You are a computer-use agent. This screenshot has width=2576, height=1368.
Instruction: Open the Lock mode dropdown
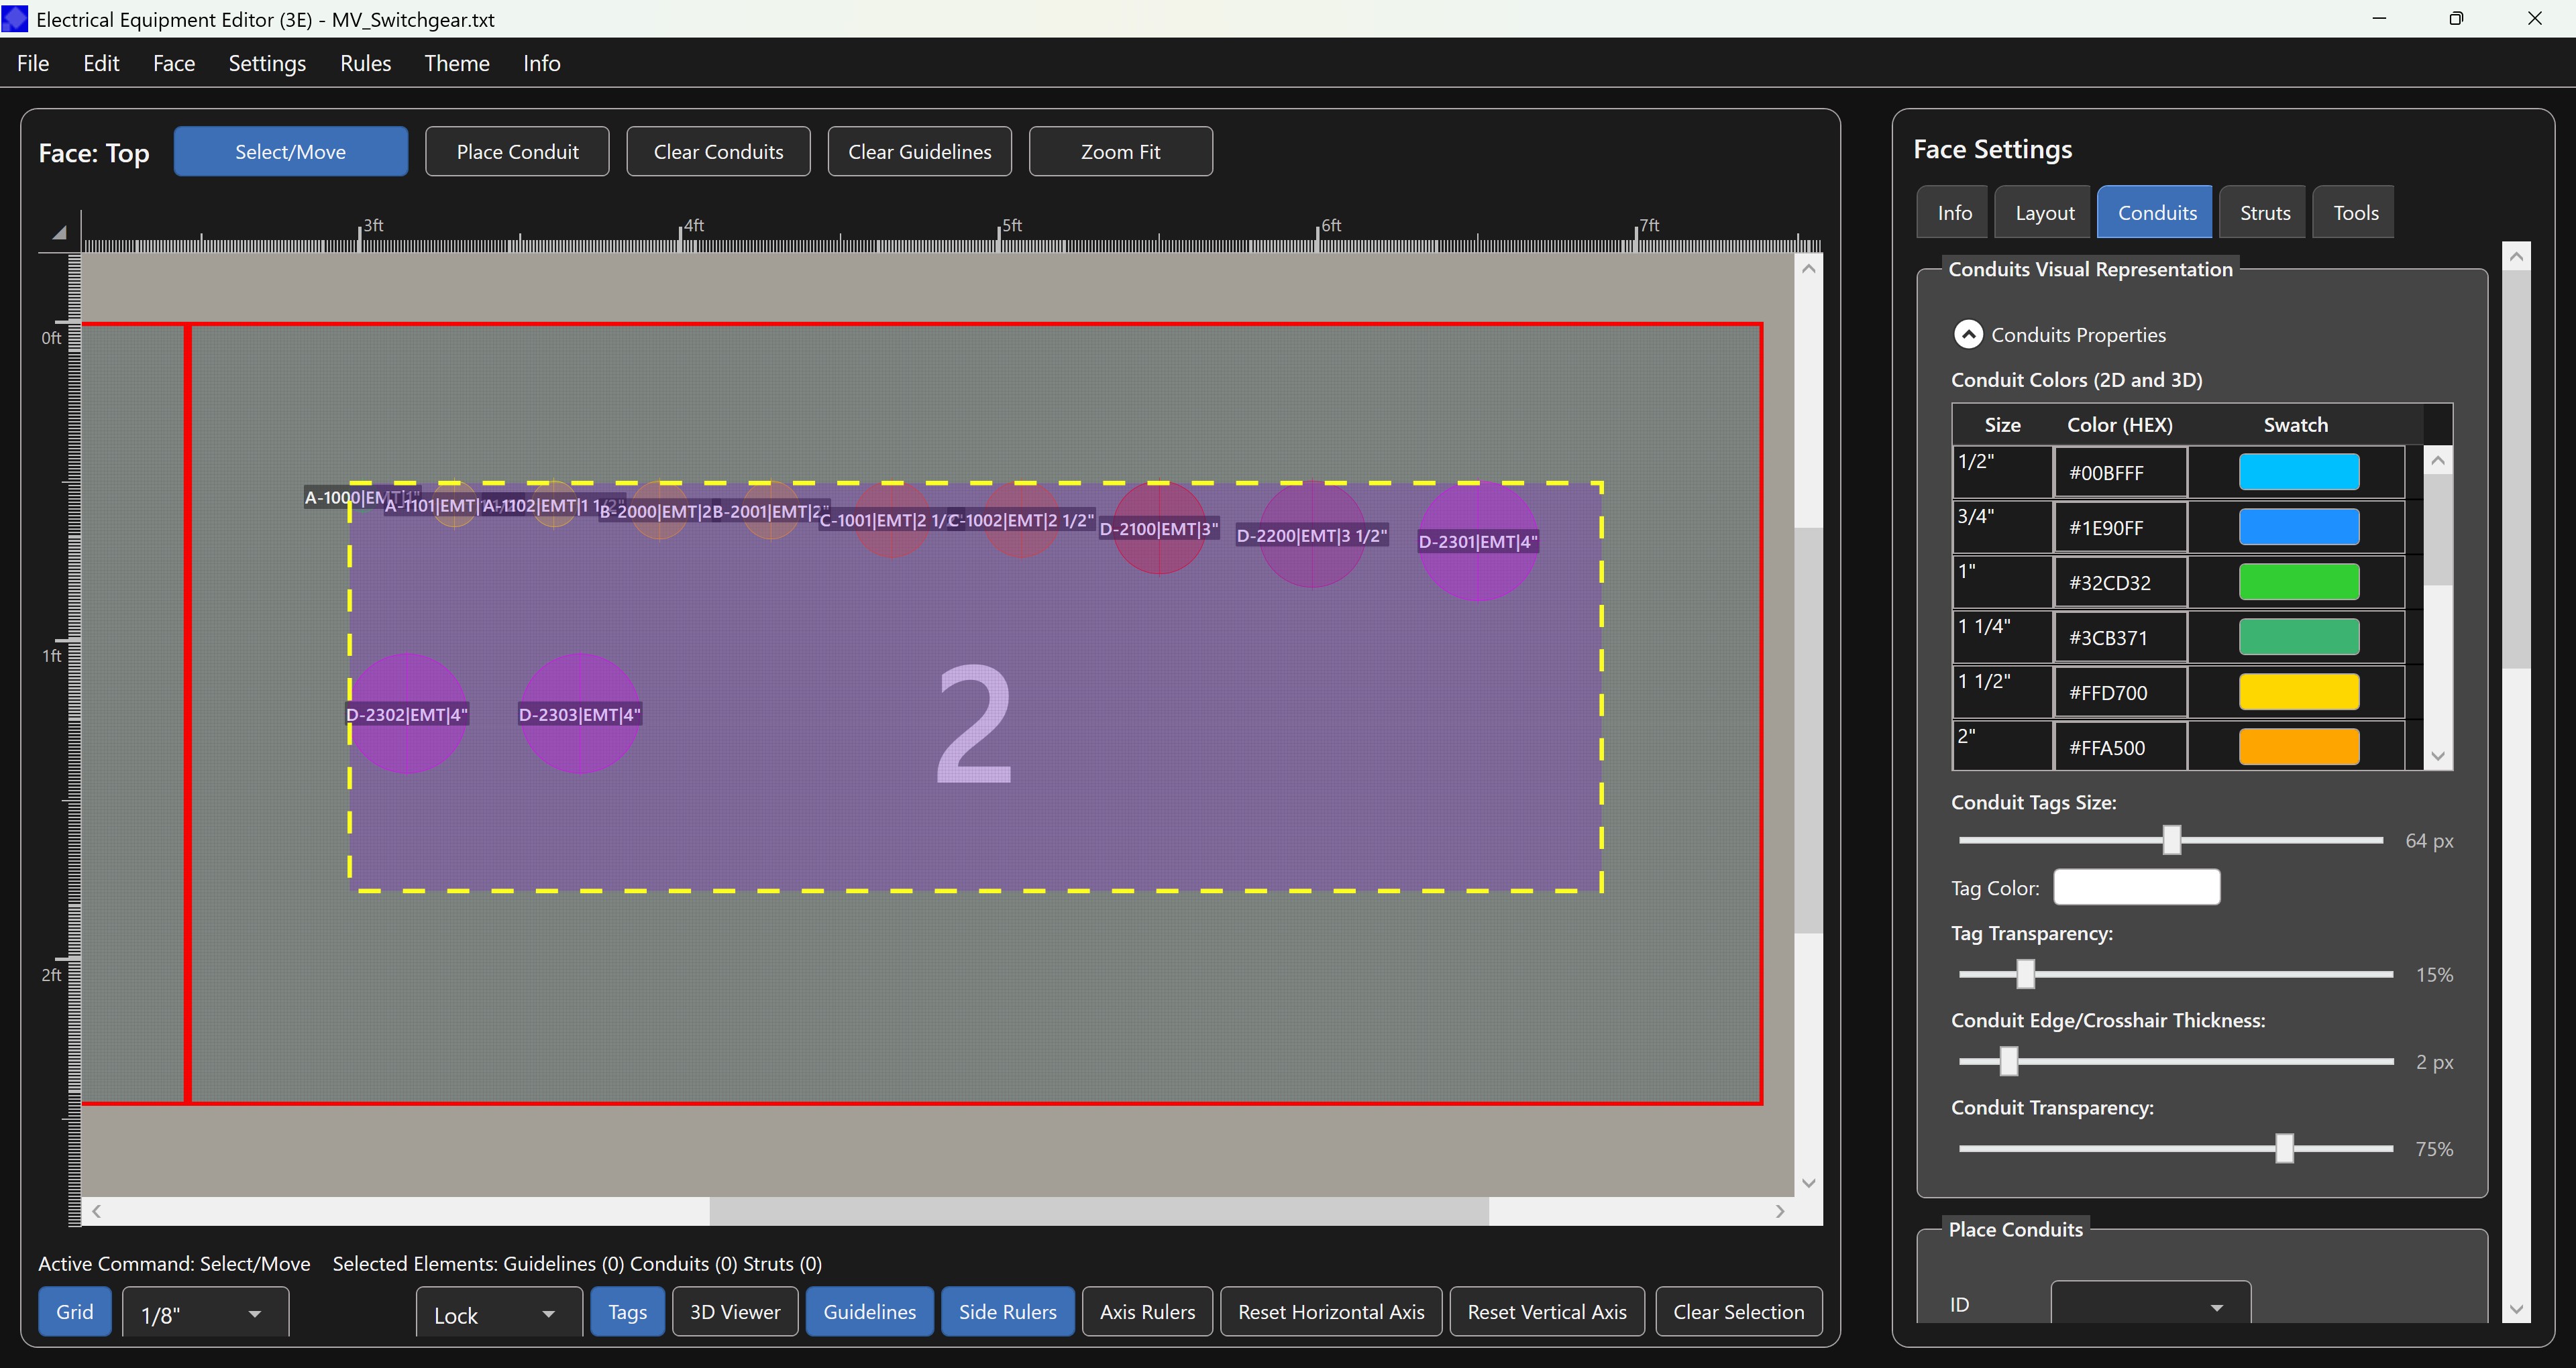click(x=498, y=1314)
